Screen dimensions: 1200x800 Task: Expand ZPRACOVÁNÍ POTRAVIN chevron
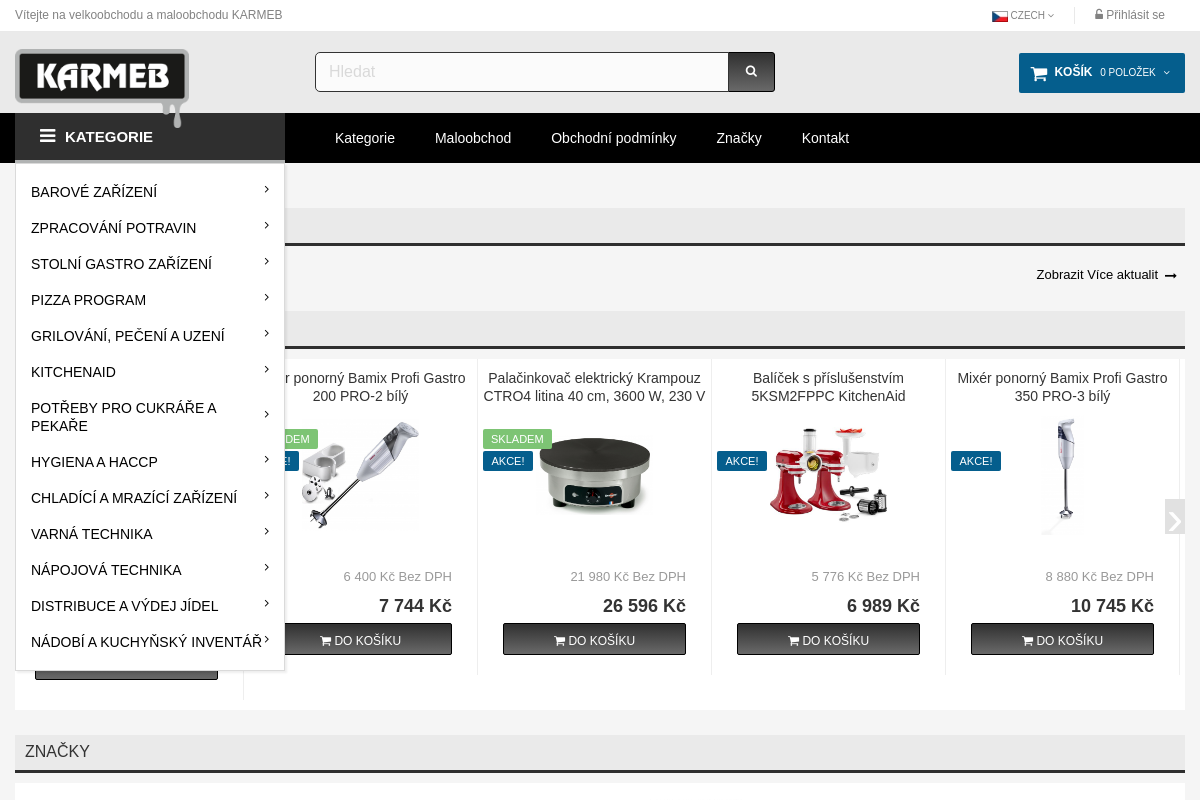click(267, 225)
